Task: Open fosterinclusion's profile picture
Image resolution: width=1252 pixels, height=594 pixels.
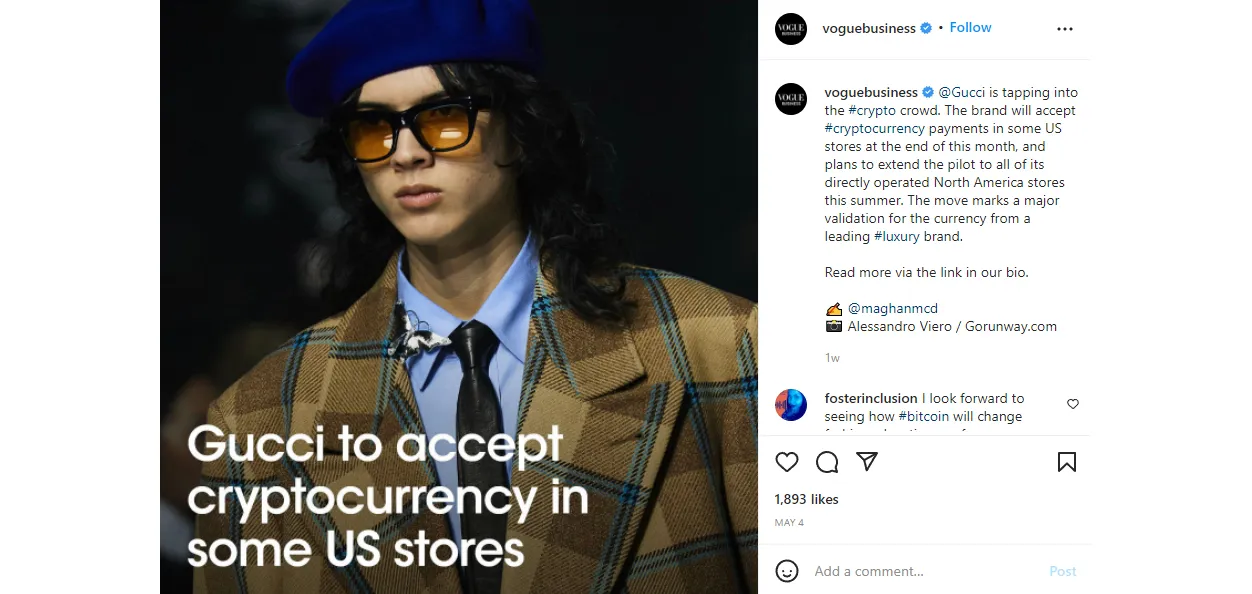Action: click(x=791, y=405)
